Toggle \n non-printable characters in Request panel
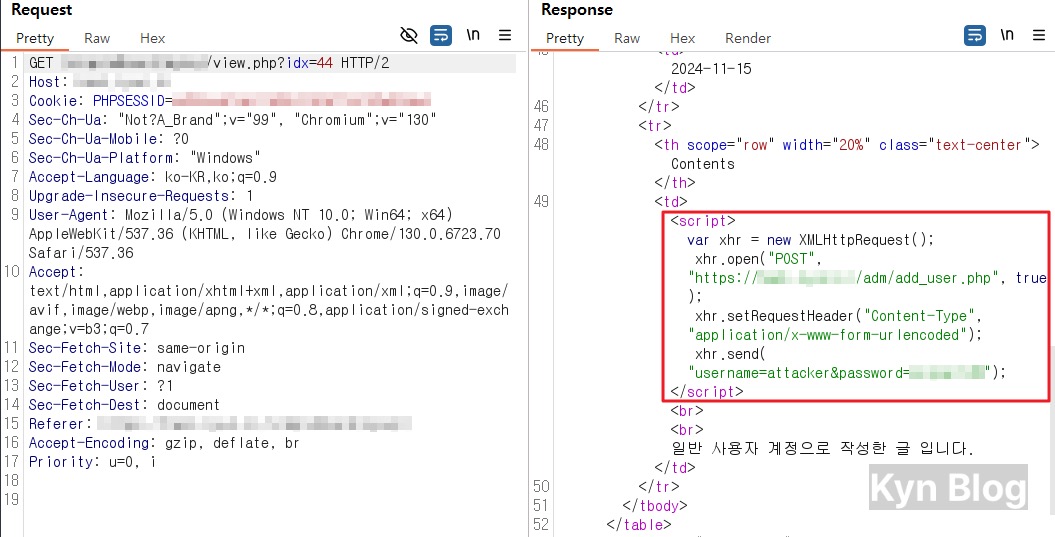 point(474,34)
